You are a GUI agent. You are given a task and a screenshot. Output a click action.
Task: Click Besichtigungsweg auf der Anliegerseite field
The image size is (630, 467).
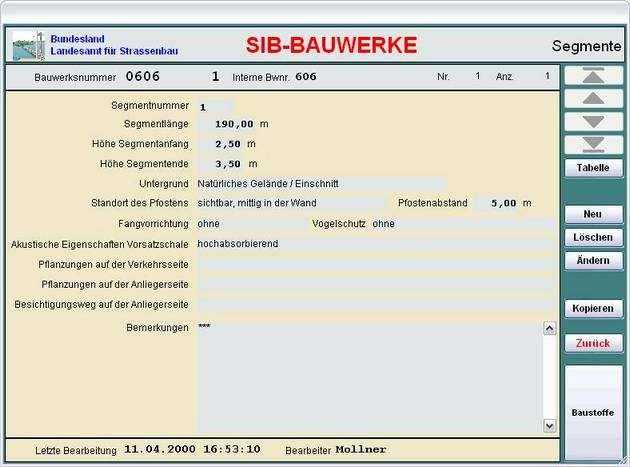tap(376, 305)
